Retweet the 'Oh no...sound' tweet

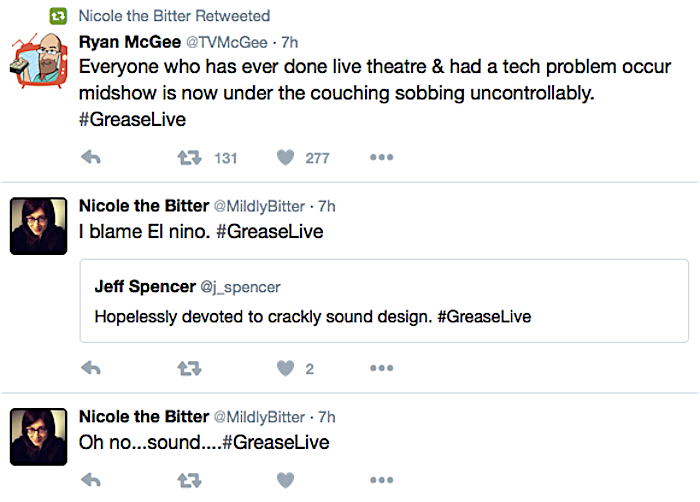pos(189,480)
